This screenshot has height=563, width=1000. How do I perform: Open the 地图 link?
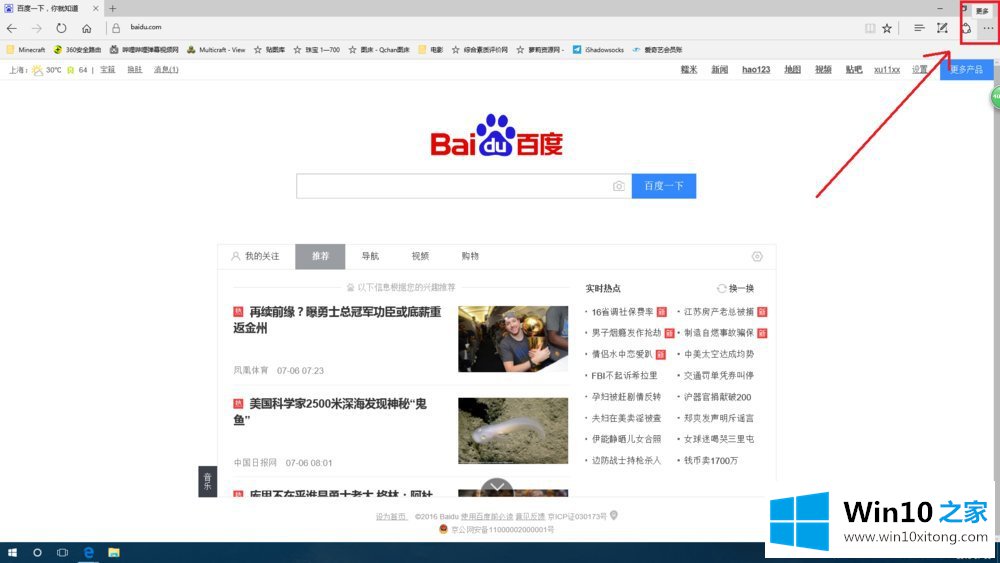[792, 69]
